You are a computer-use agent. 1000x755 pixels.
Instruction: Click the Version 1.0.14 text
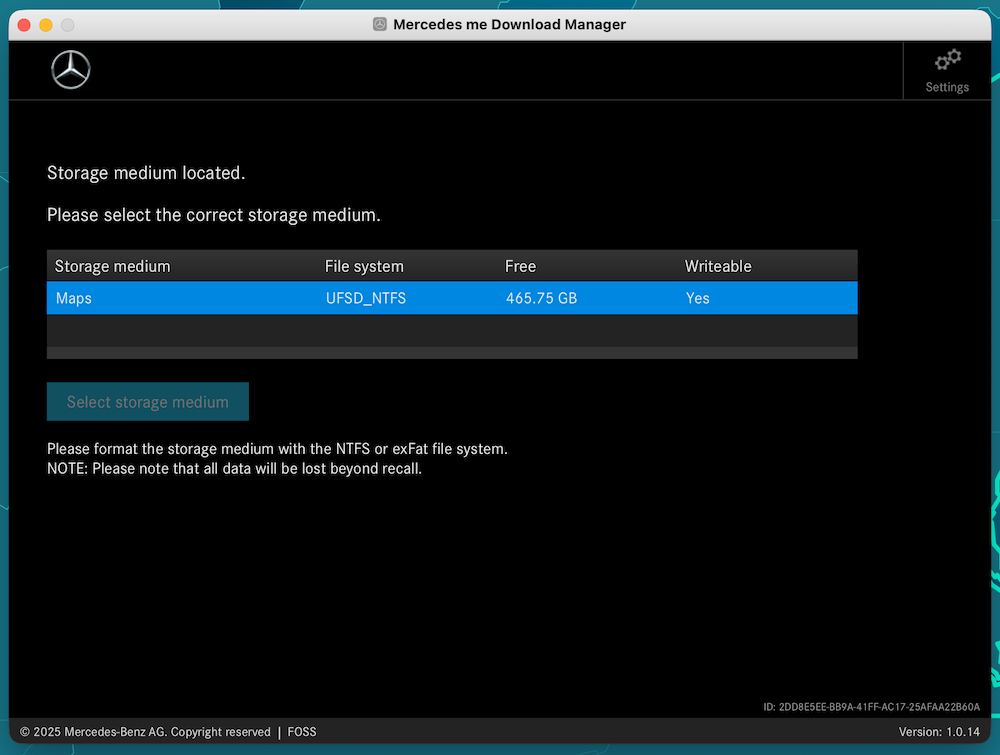tap(939, 732)
